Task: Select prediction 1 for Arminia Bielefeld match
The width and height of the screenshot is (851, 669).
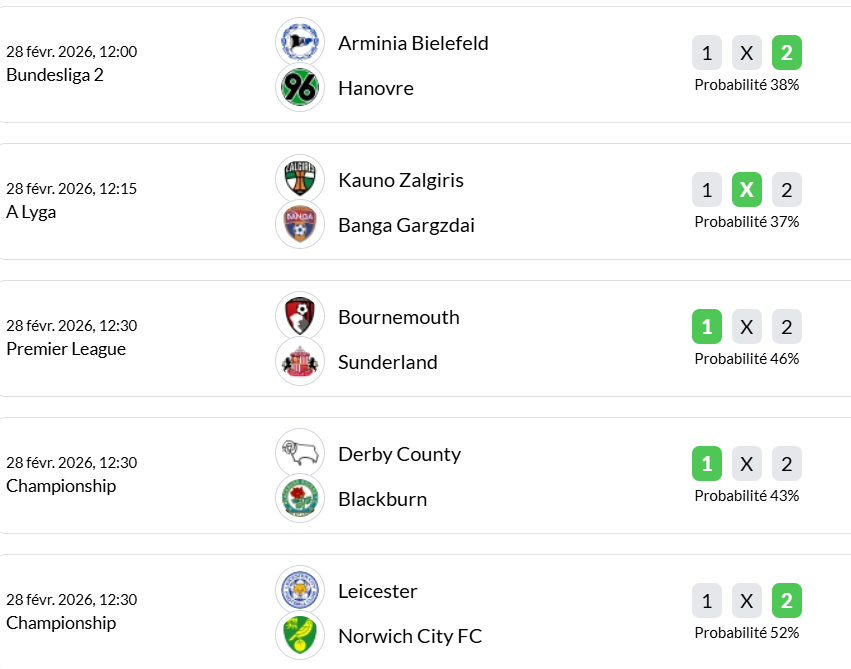Action: tap(707, 53)
